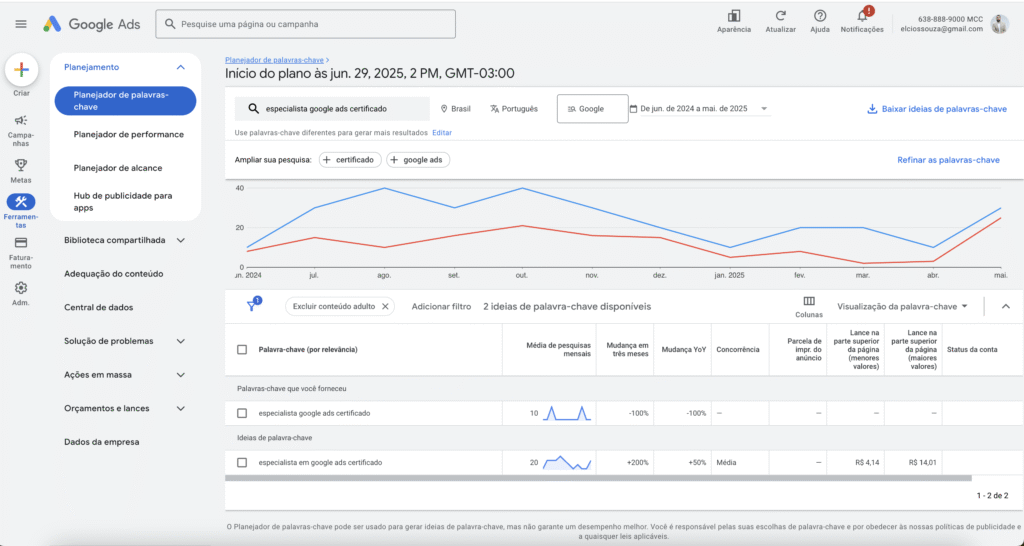The image size is (1024, 546).
Task: Open the Colunas columns icon
Action: pyautogui.click(x=809, y=301)
